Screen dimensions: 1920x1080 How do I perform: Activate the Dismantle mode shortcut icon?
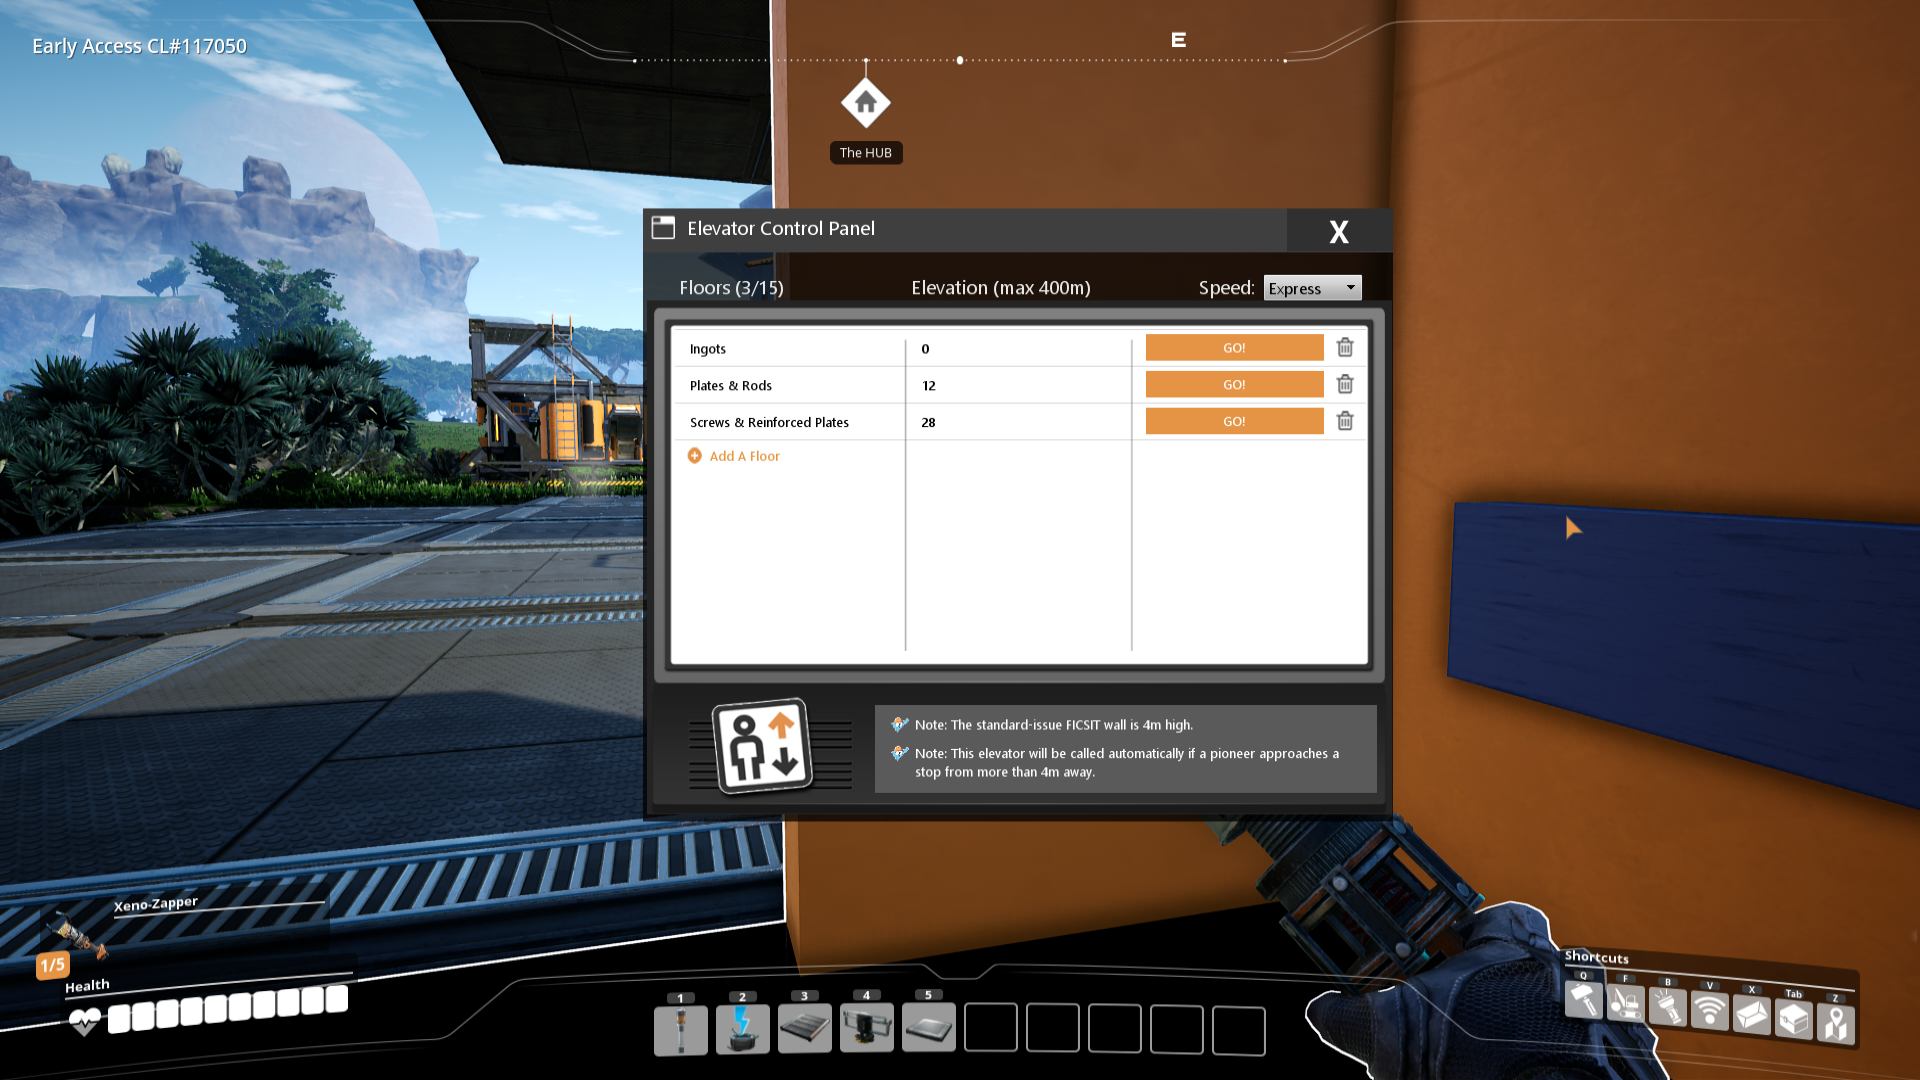click(1626, 1003)
